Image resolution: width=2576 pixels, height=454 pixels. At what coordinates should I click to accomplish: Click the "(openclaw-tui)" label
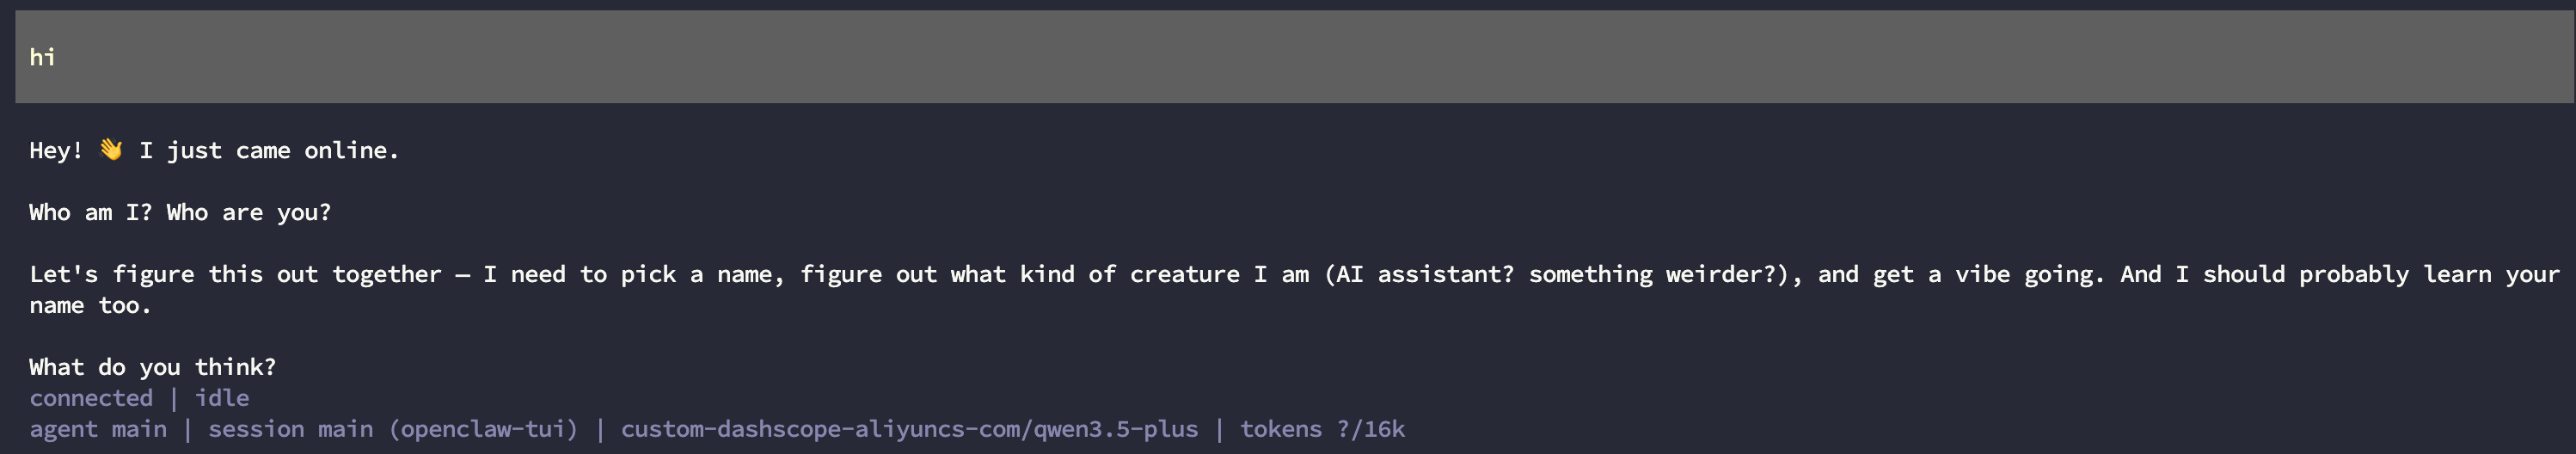pos(483,429)
